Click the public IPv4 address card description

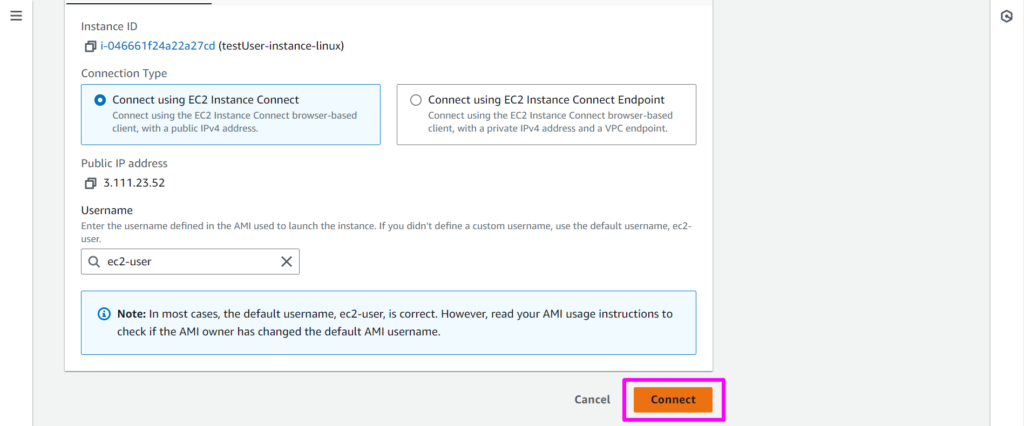pos(235,121)
